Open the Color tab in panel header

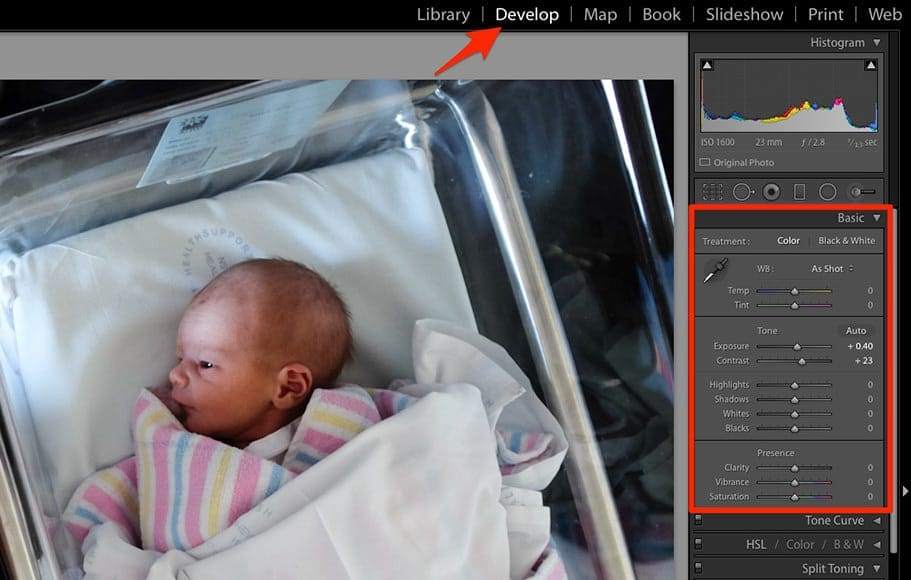800,545
